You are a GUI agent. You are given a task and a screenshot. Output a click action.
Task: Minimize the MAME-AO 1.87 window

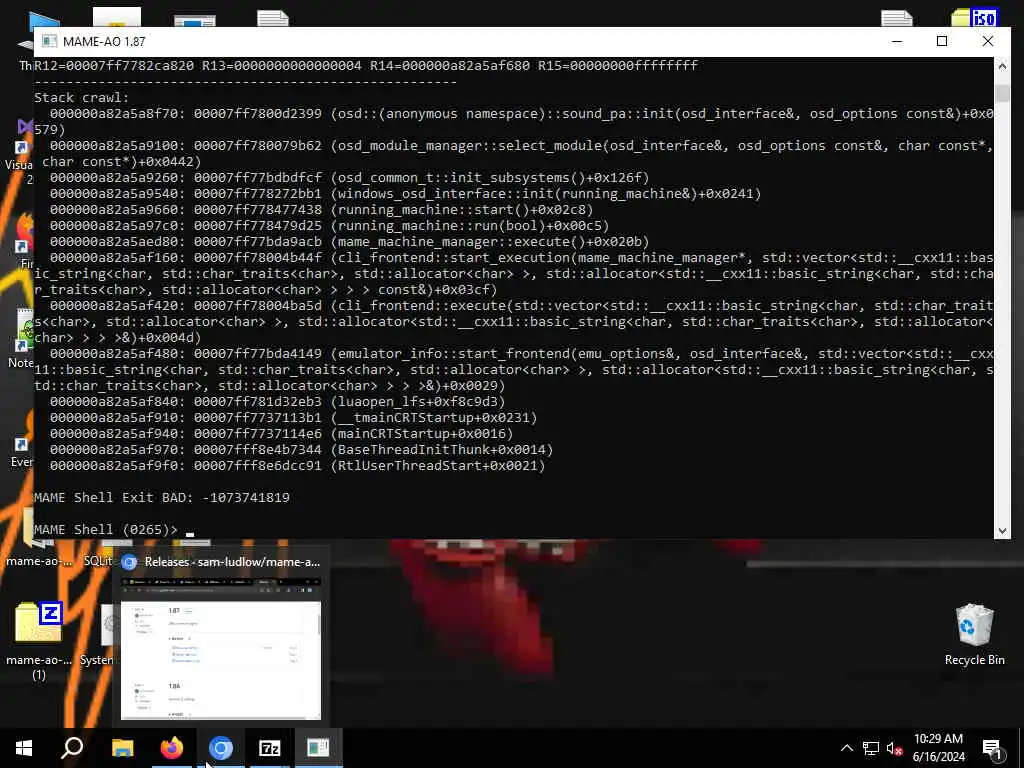(x=897, y=41)
